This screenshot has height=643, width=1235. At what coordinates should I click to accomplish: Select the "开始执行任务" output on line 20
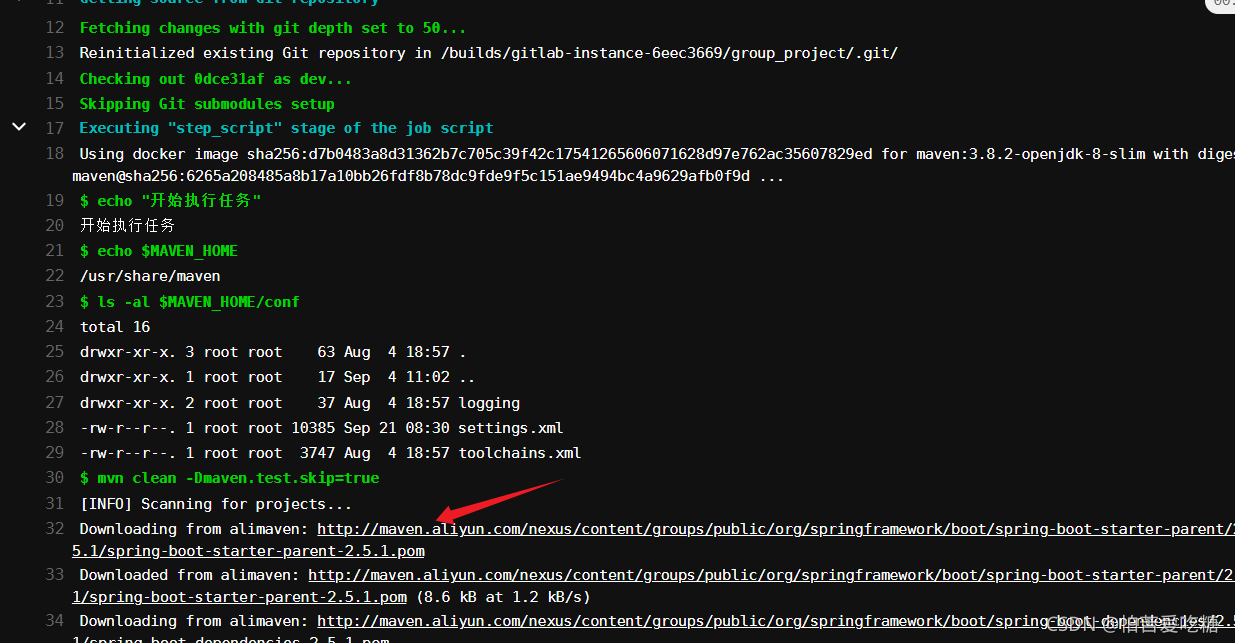pos(128,226)
